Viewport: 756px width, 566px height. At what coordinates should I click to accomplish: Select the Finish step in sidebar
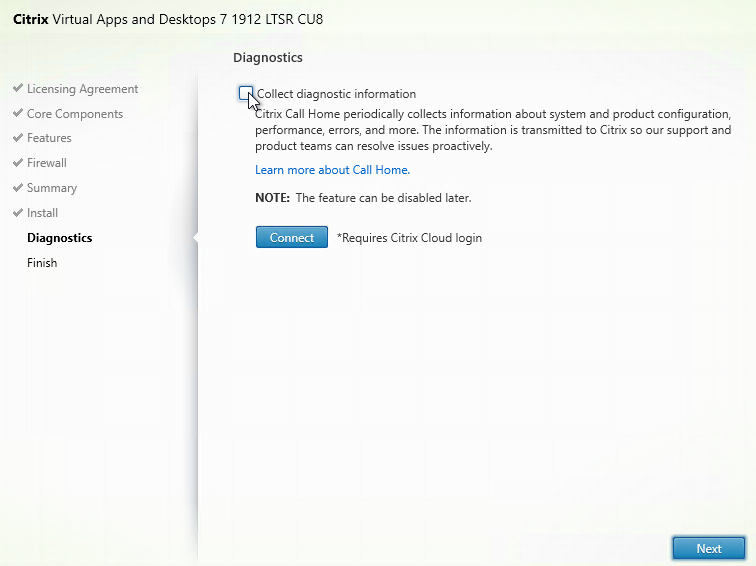[42, 263]
